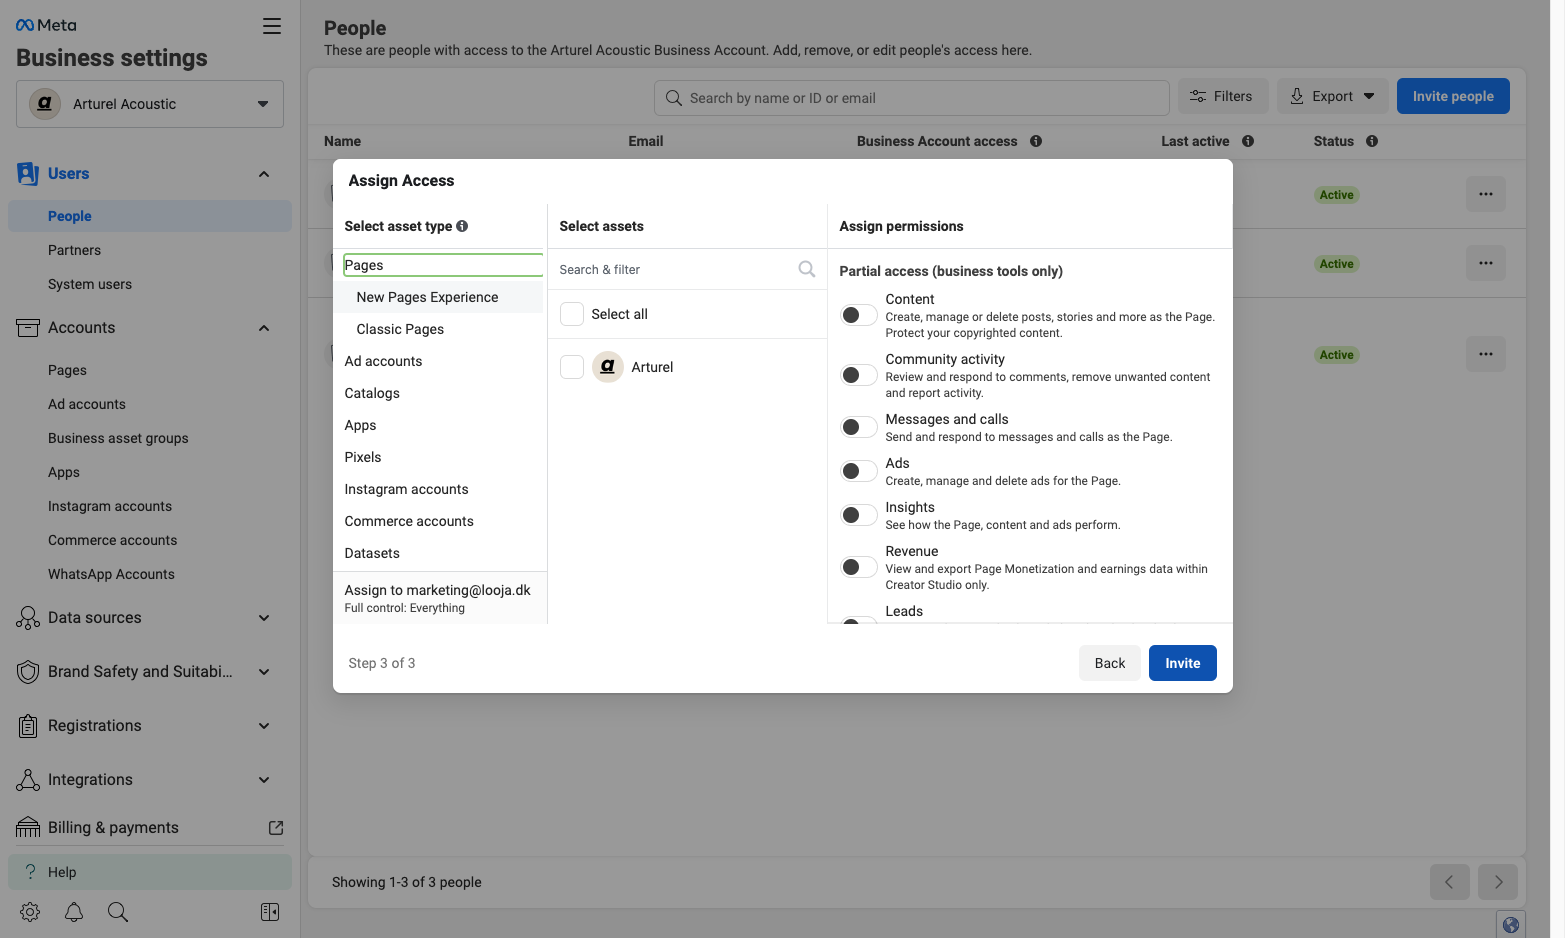Enable the Community activity toggle
The image size is (1565, 938).
coord(859,375)
